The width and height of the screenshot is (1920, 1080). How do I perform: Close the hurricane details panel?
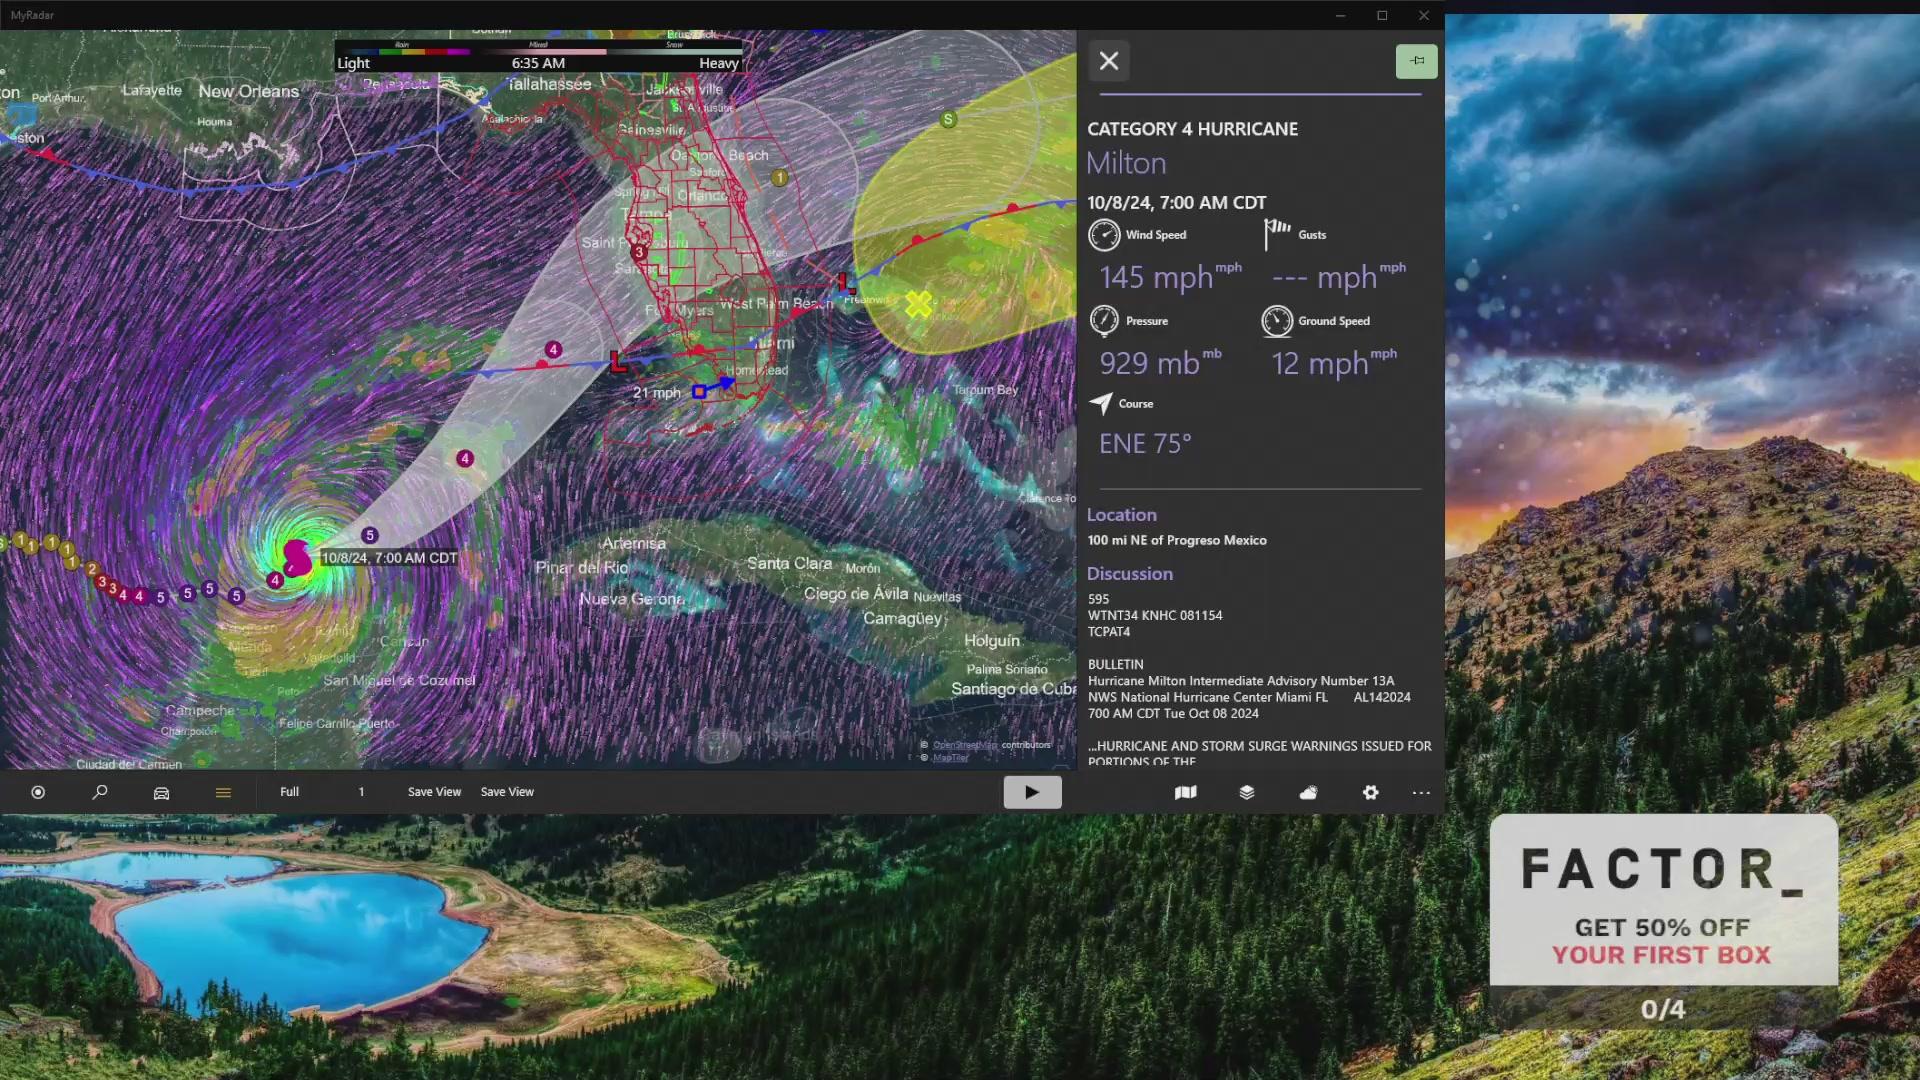tap(1109, 61)
